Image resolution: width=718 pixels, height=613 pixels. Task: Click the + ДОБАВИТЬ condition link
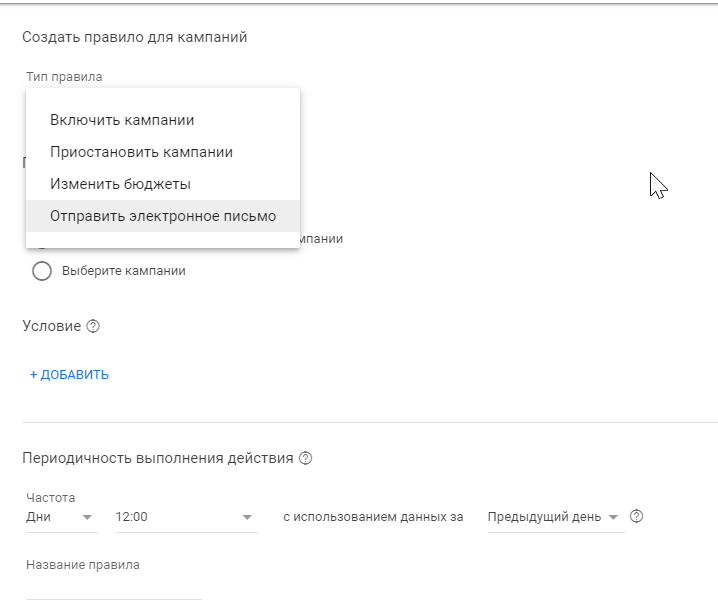pyautogui.click(x=69, y=375)
